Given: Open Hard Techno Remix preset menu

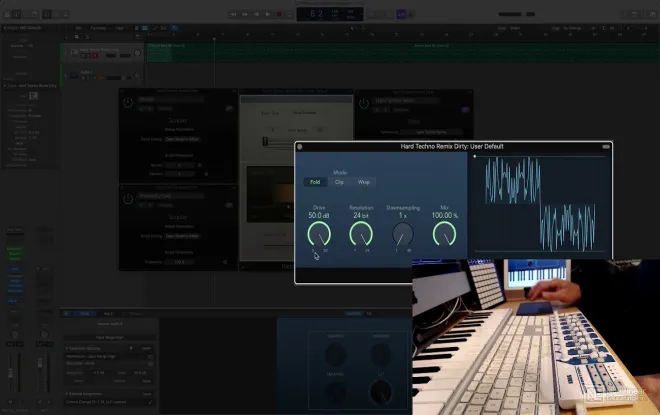Looking at the screenshot, I should click(407, 101).
